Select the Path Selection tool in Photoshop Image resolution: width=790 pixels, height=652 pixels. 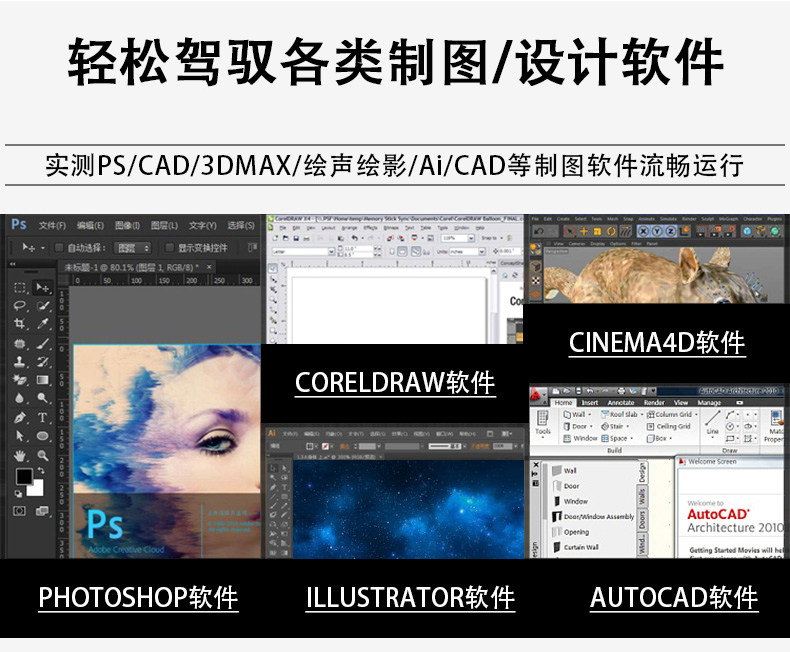20,436
